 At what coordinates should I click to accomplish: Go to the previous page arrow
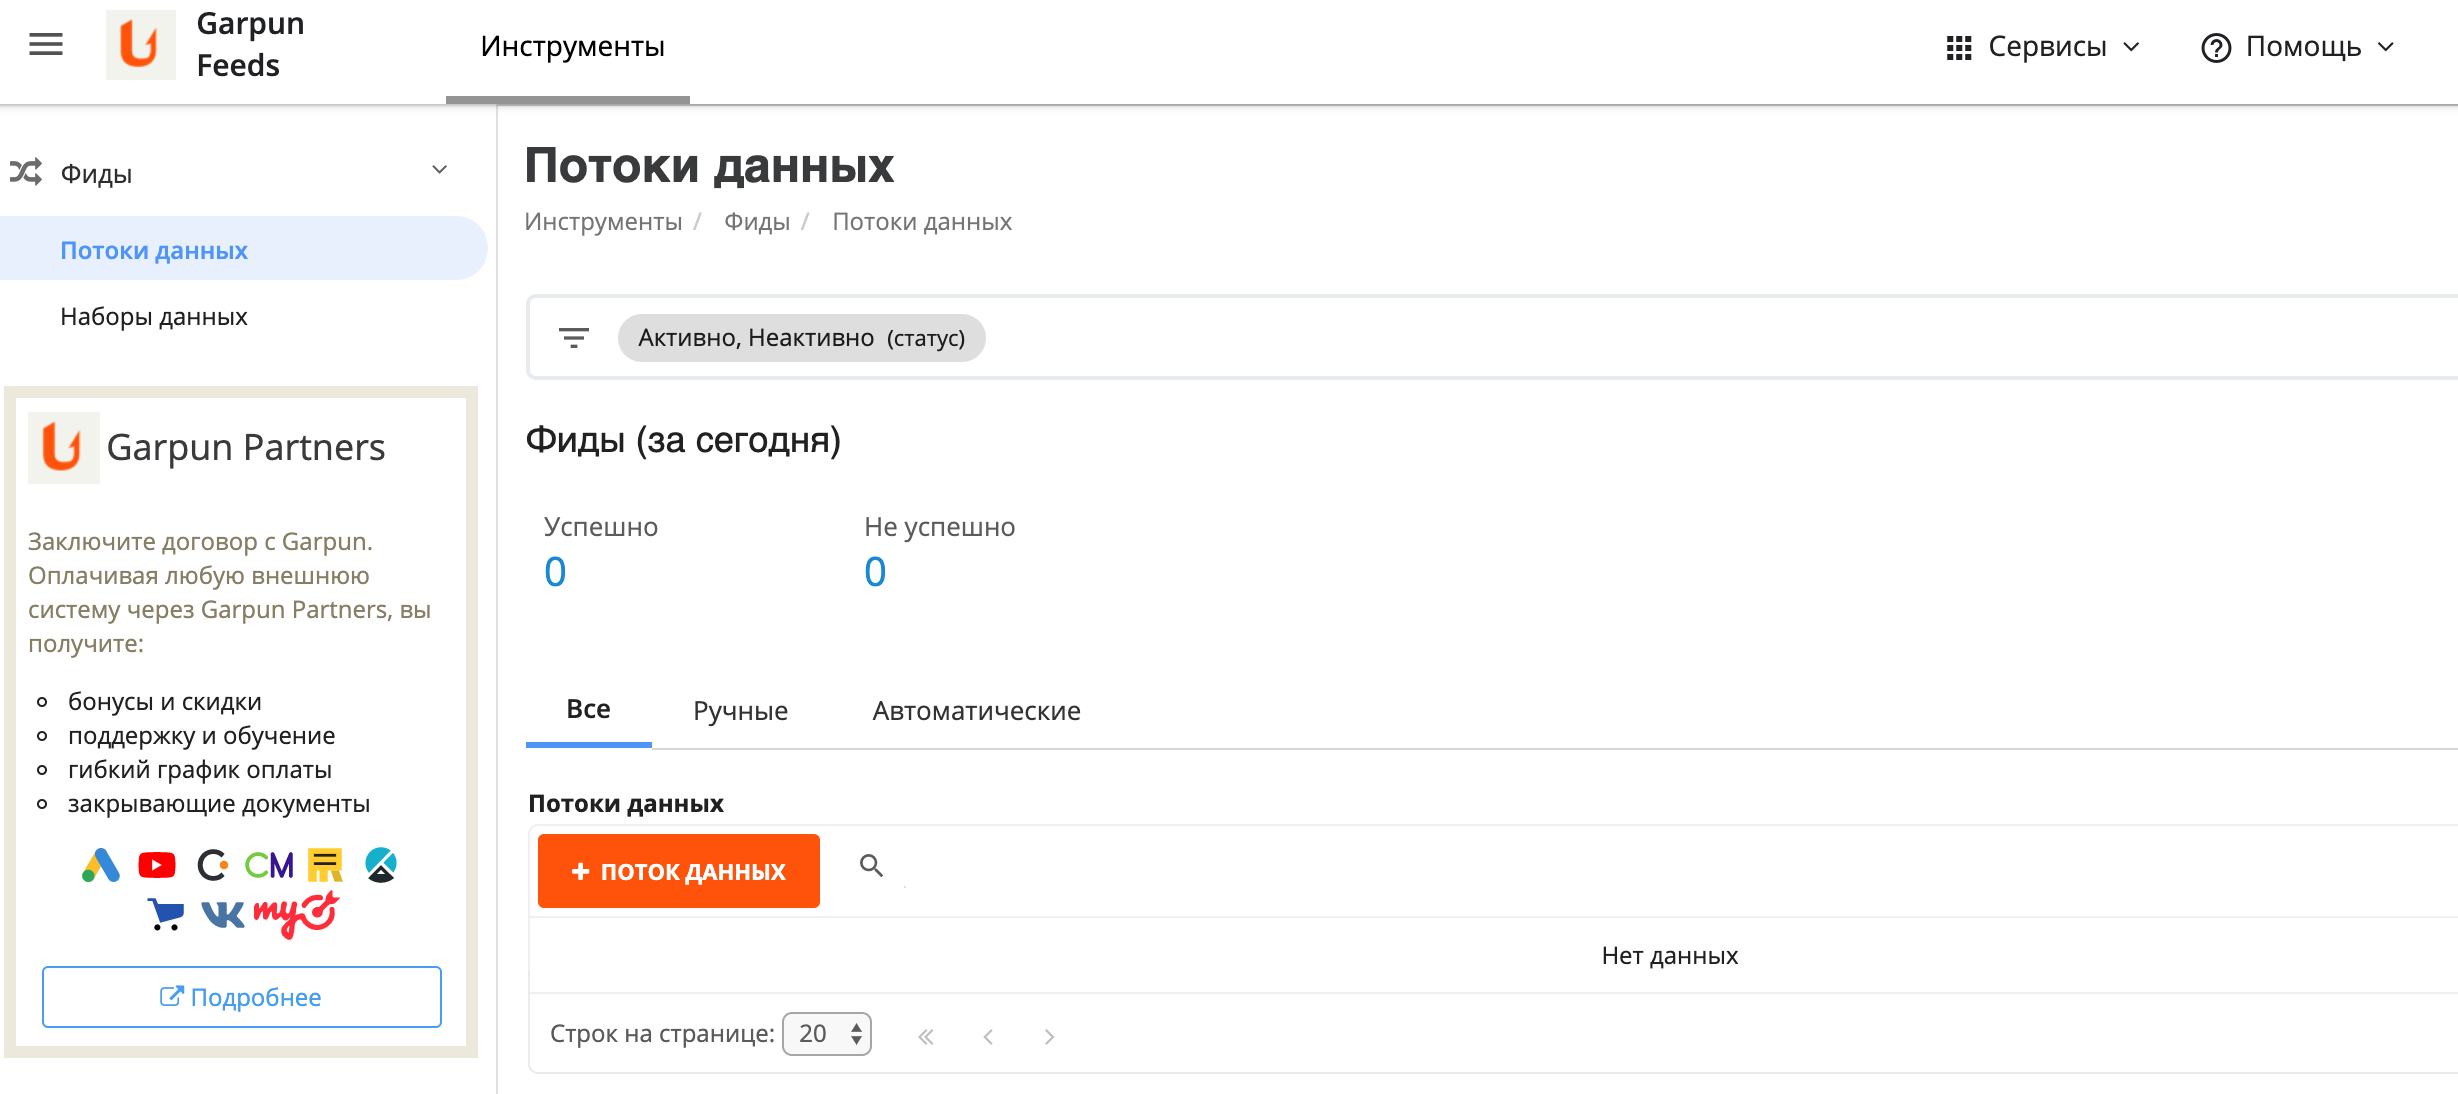point(988,1037)
